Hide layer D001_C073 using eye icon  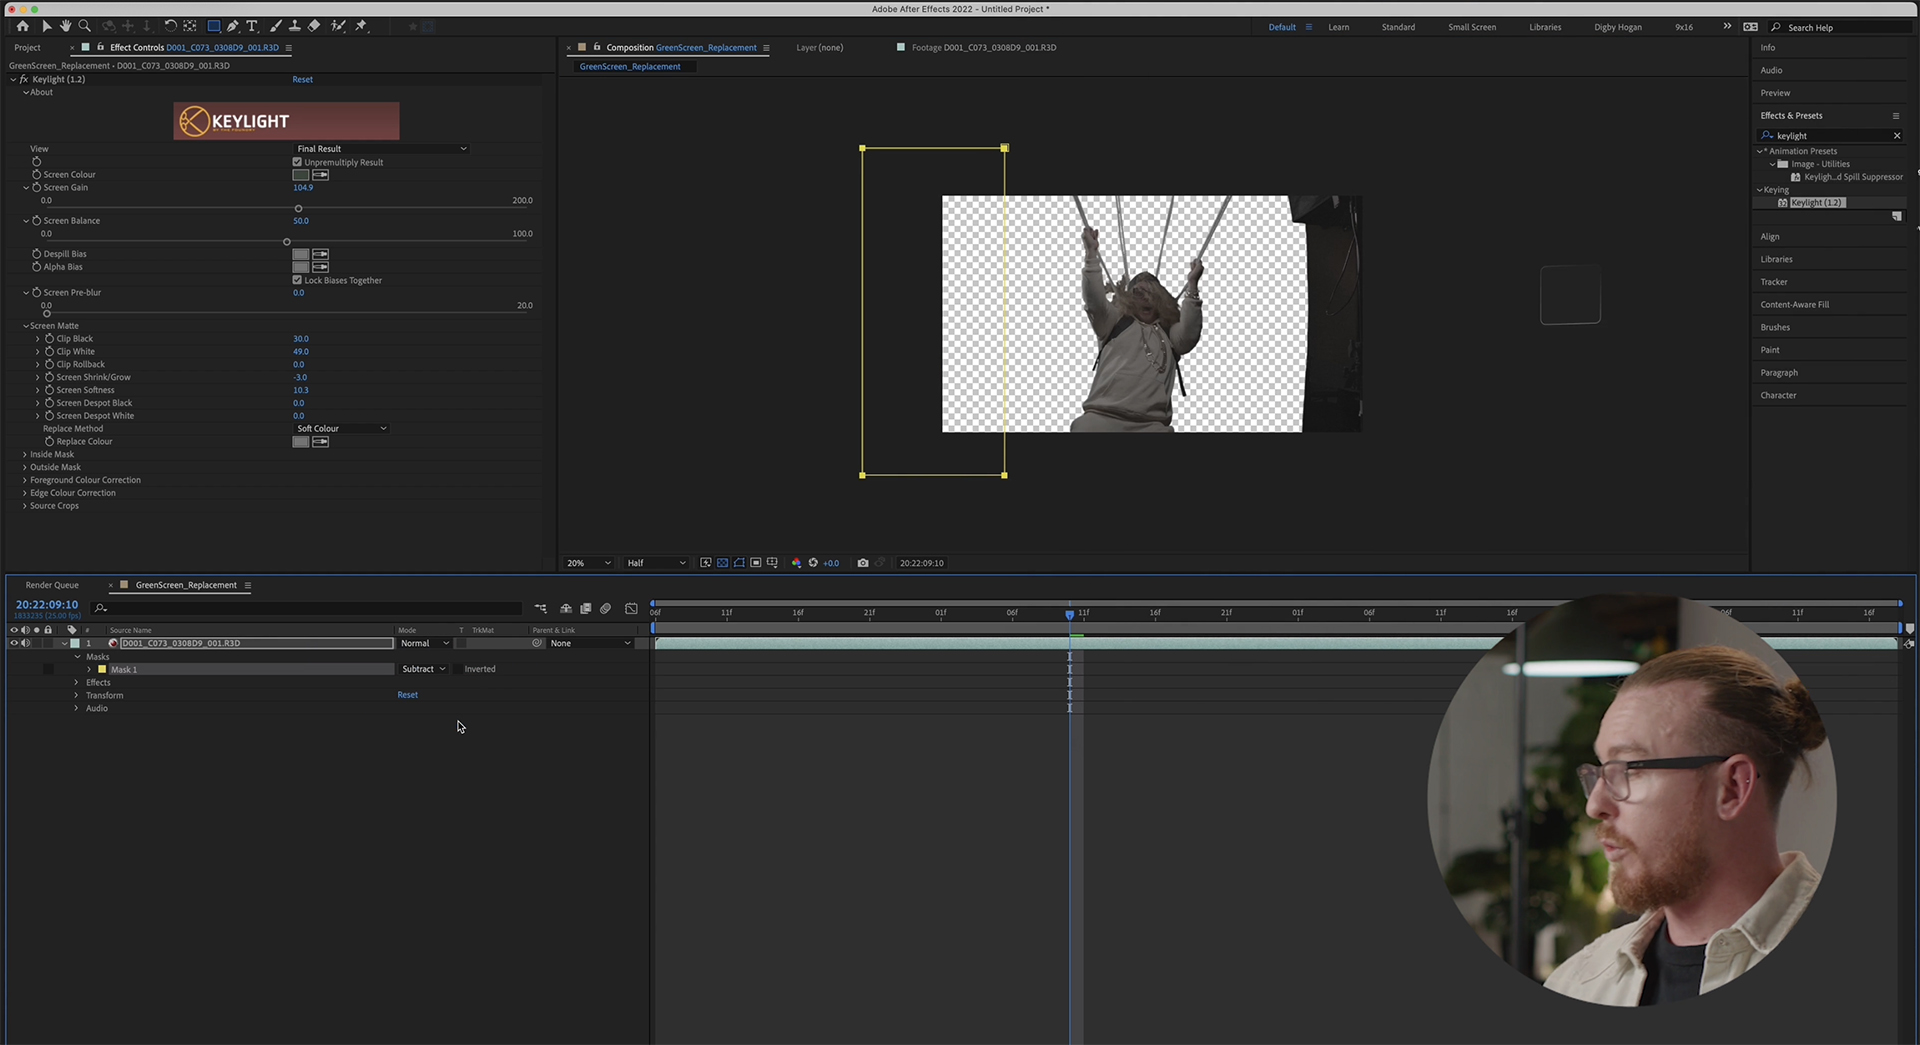click(x=14, y=643)
